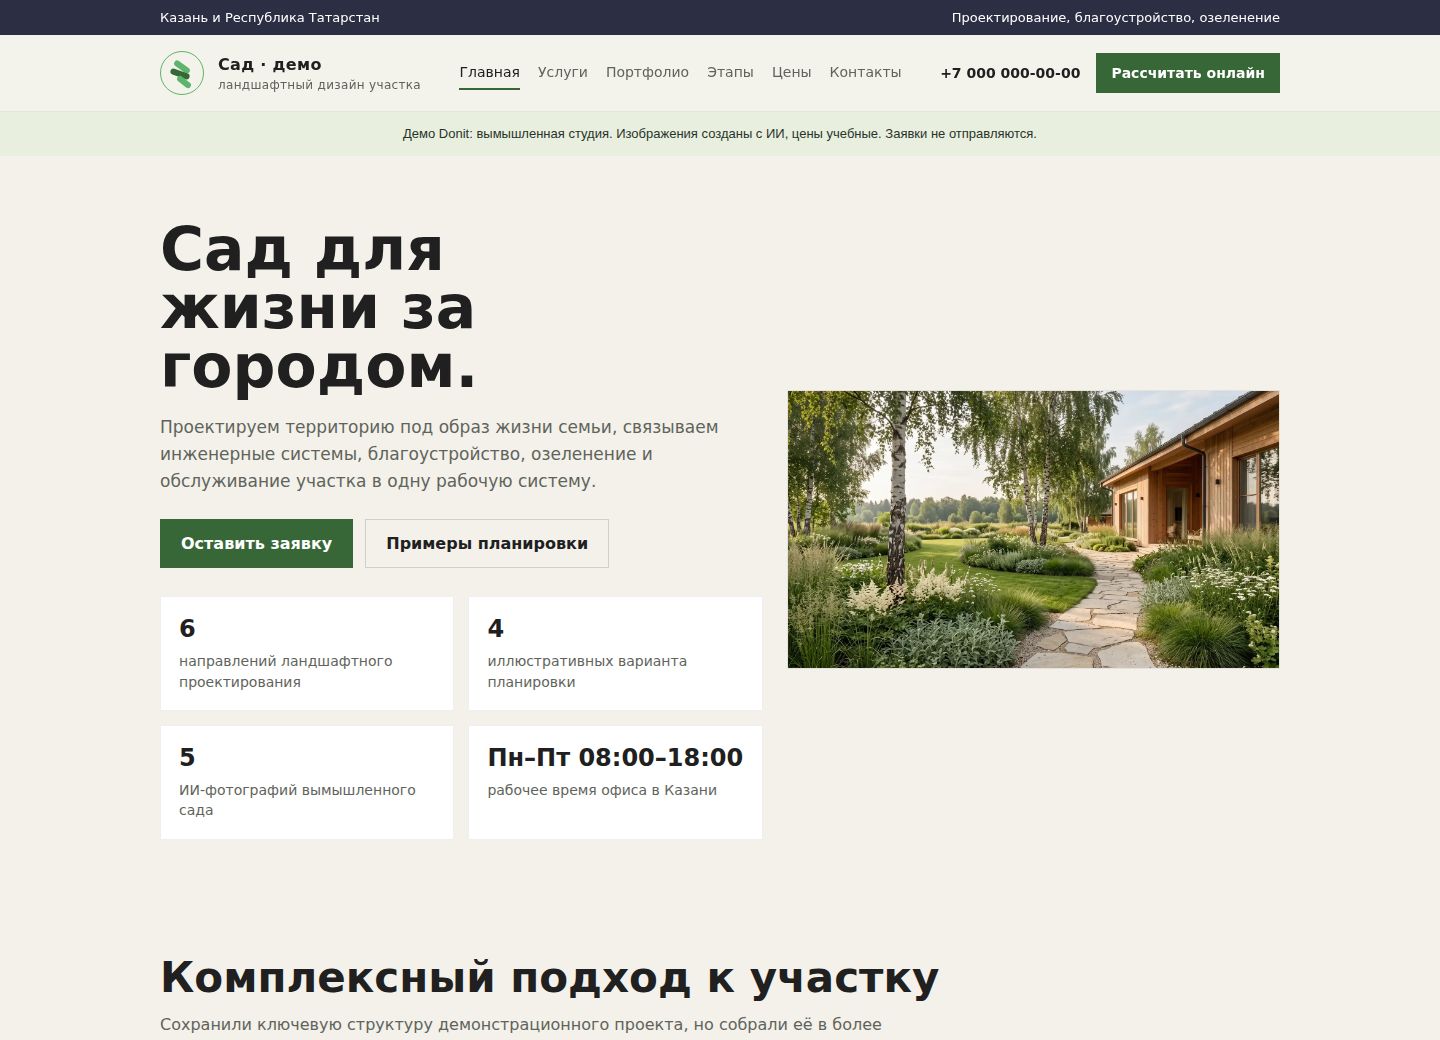
Task: Select the card with 4 иллюстративных варианта планировки
Action: click(x=615, y=654)
